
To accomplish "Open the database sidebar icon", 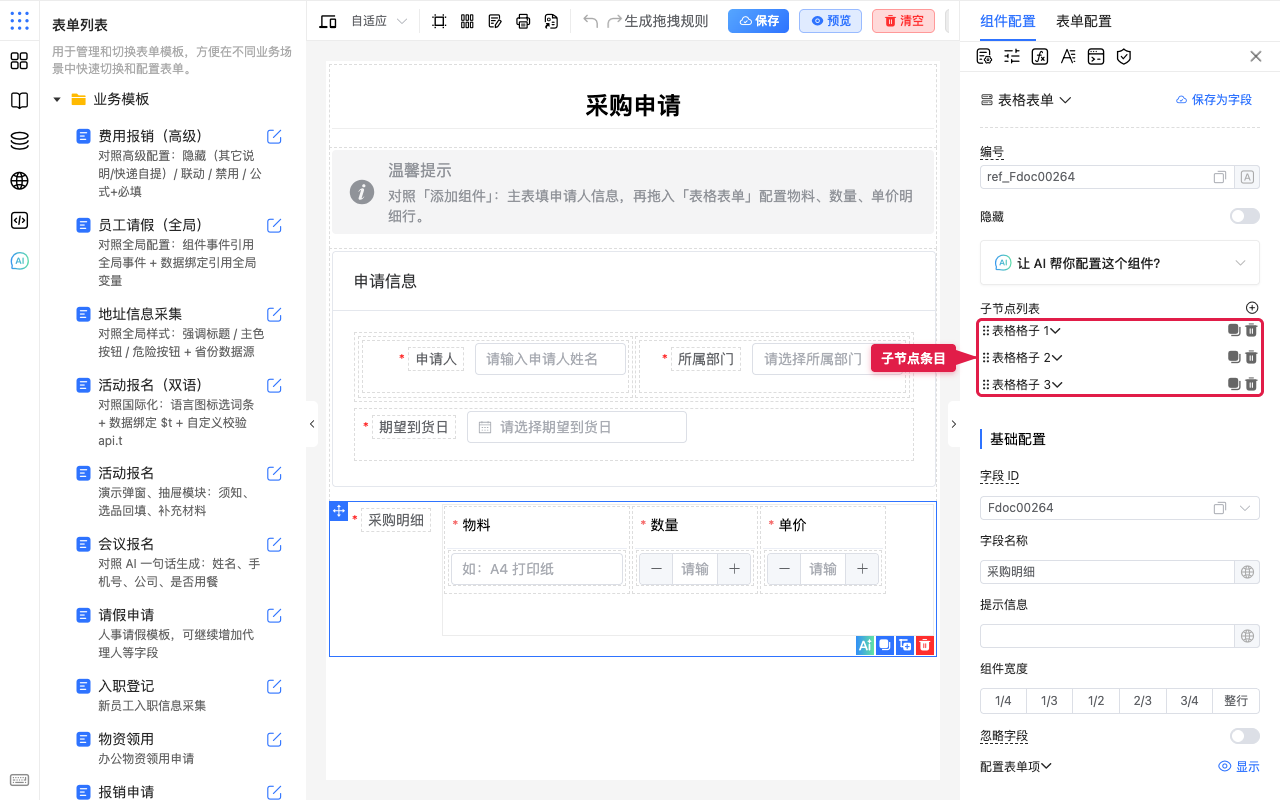I will (x=19, y=141).
